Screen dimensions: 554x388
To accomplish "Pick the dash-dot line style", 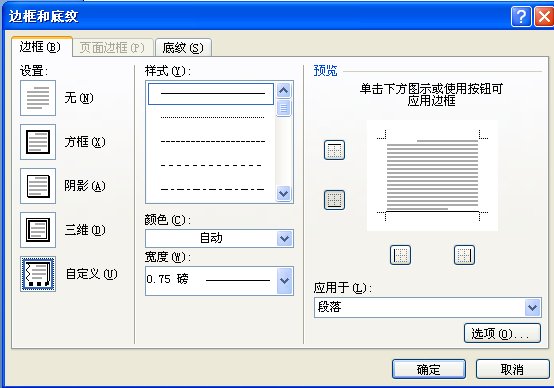I will [211, 189].
